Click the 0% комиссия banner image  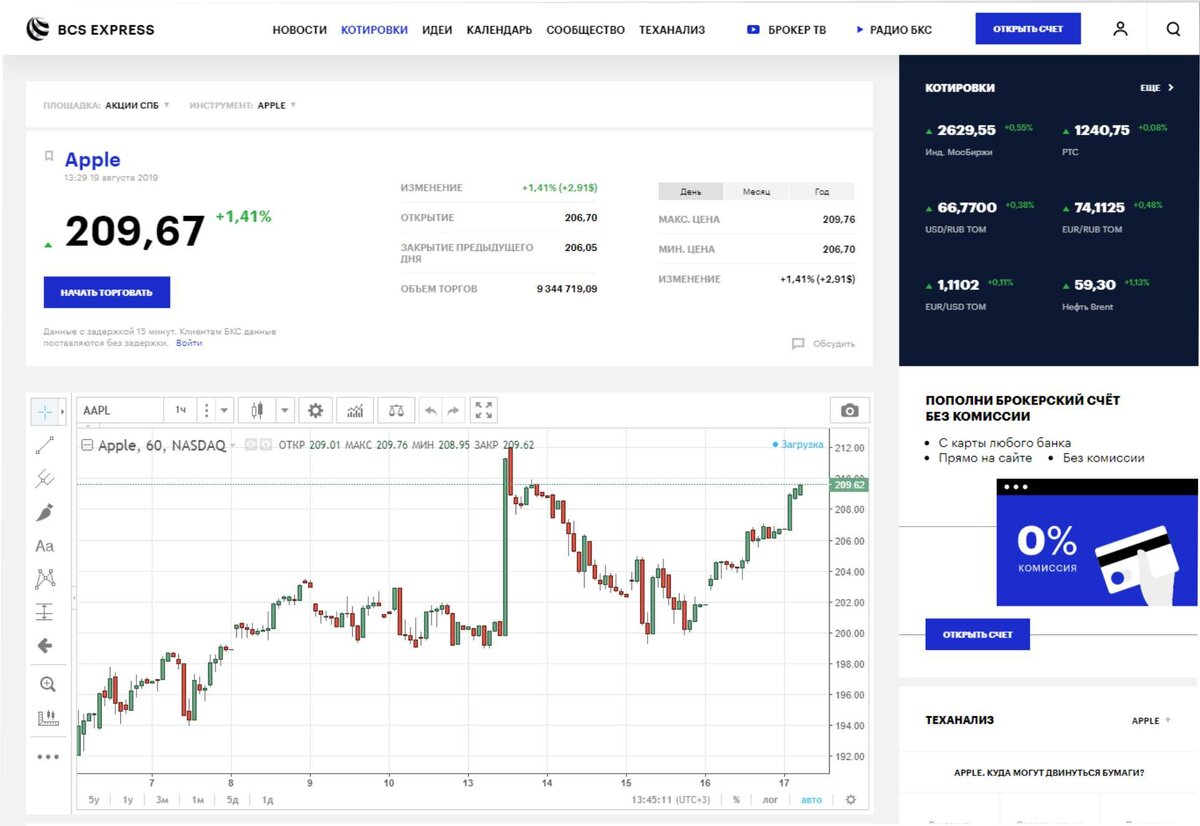[1096, 541]
